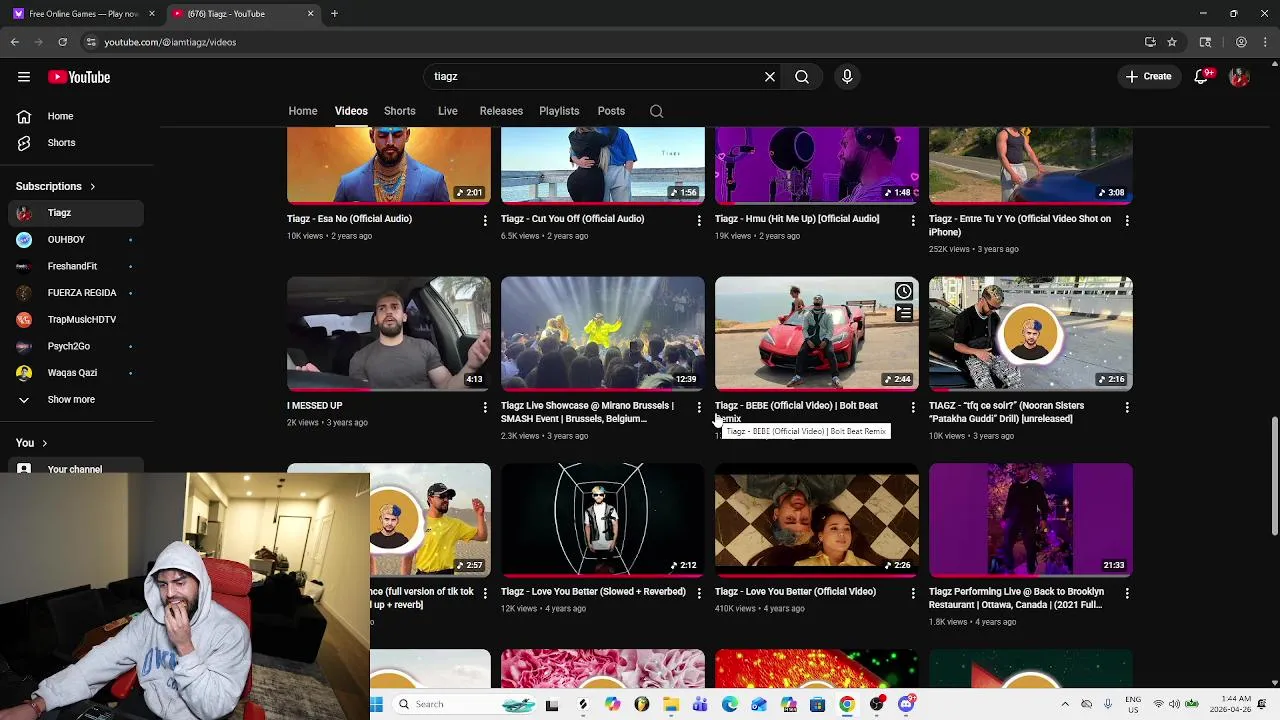Switch to the channel Home tab
The width and height of the screenshot is (1280, 720).
(303, 111)
